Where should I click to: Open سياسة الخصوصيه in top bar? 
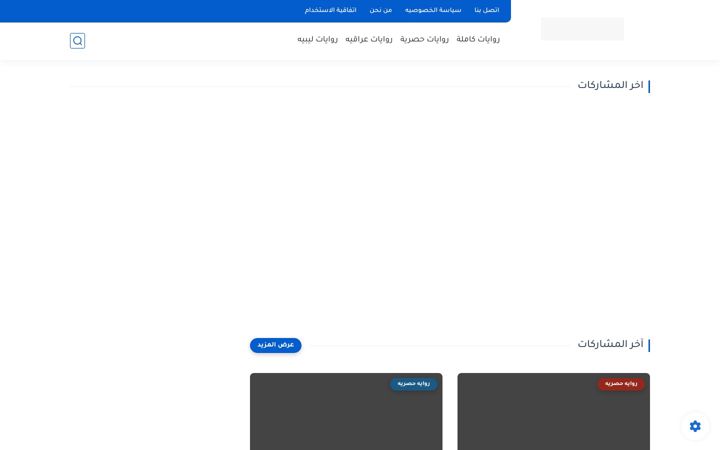(433, 10)
